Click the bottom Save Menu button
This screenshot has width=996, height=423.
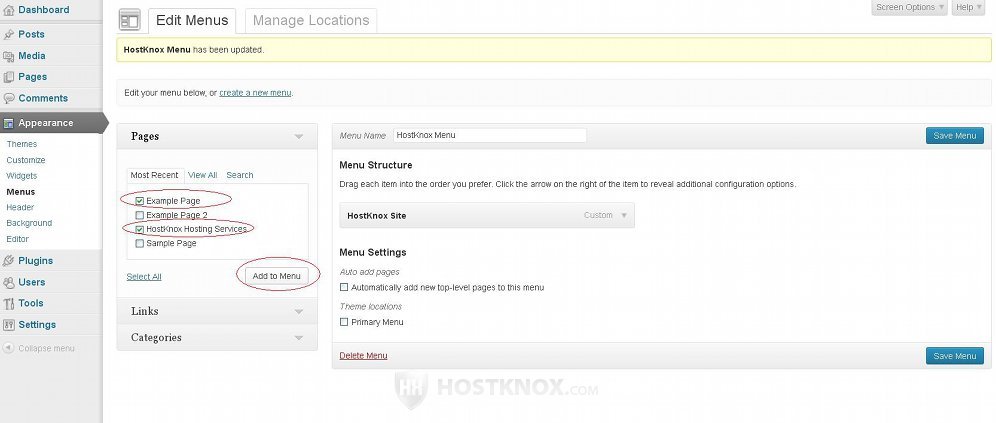pos(955,356)
